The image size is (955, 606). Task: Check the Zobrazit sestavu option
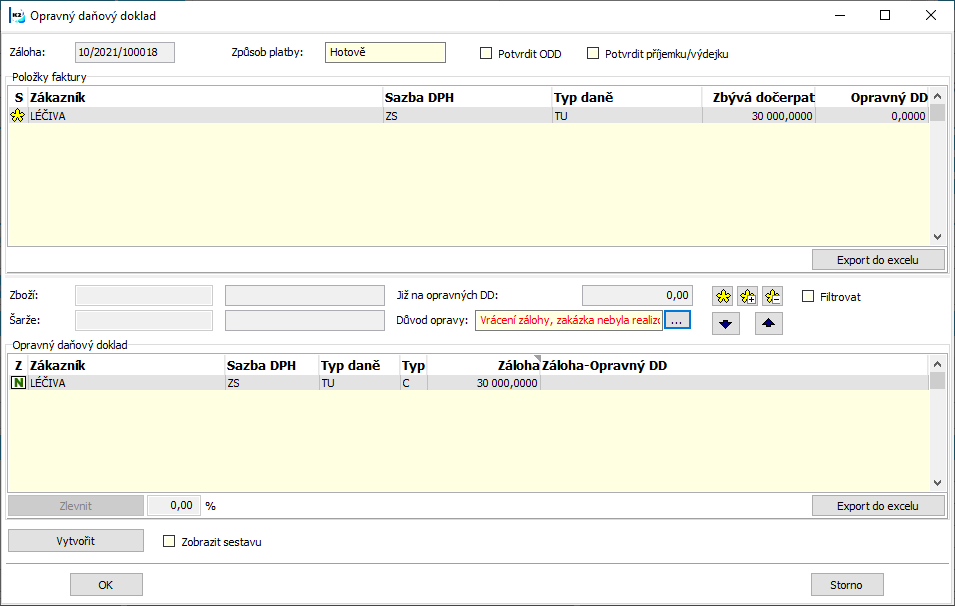pos(169,541)
